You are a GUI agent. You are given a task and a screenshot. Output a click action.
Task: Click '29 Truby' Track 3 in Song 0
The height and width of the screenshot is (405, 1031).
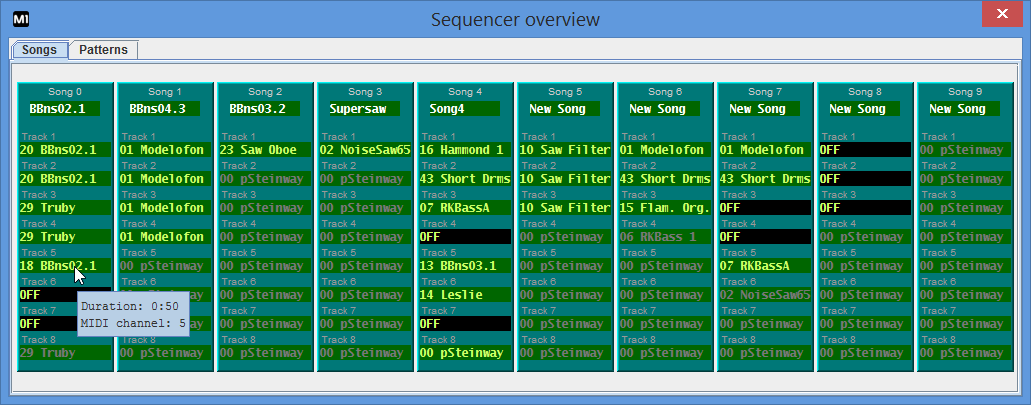tap(65, 208)
